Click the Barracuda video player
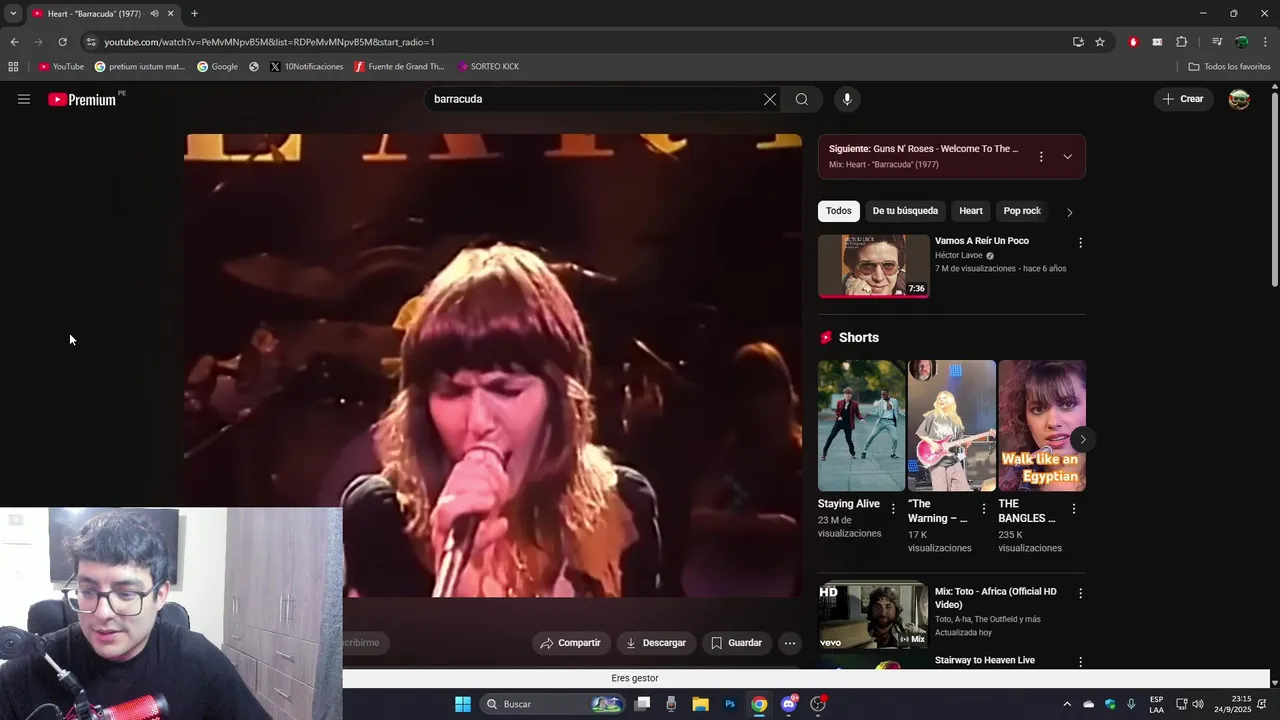Viewport: 1280px width, 720px height. click(493, 365)
